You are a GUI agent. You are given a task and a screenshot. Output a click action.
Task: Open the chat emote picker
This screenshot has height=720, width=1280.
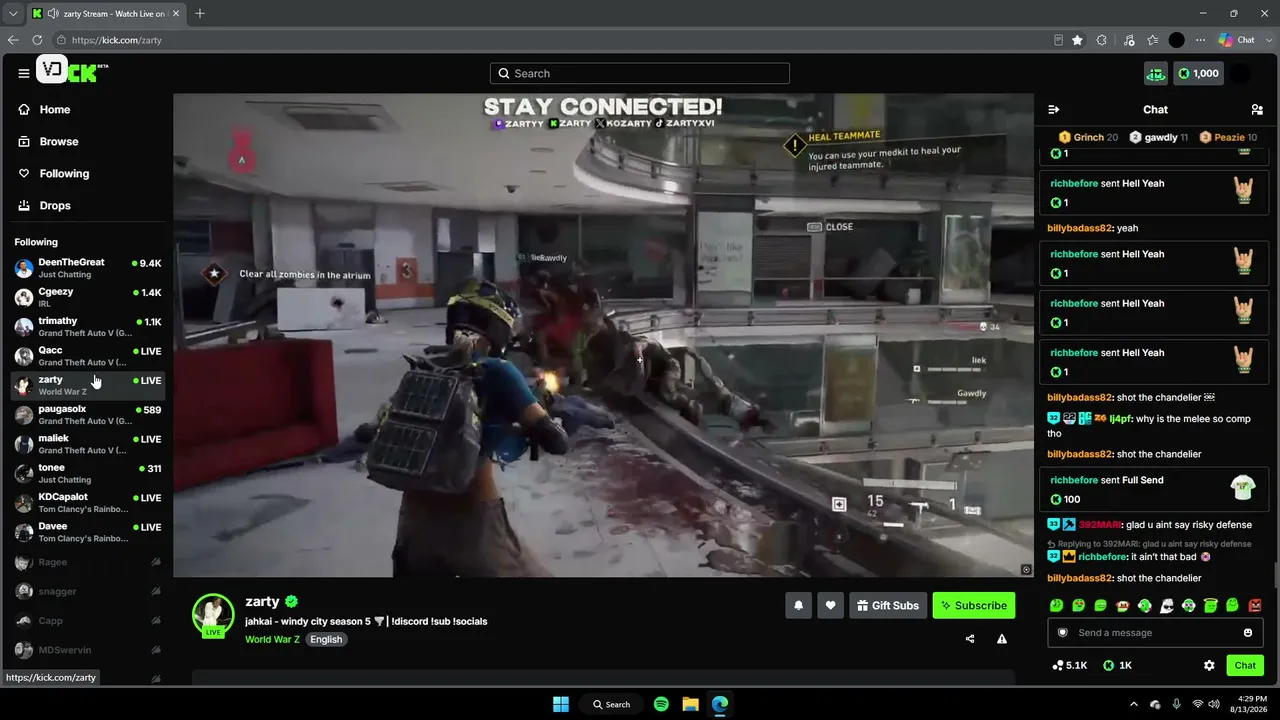coord(1248,633)
